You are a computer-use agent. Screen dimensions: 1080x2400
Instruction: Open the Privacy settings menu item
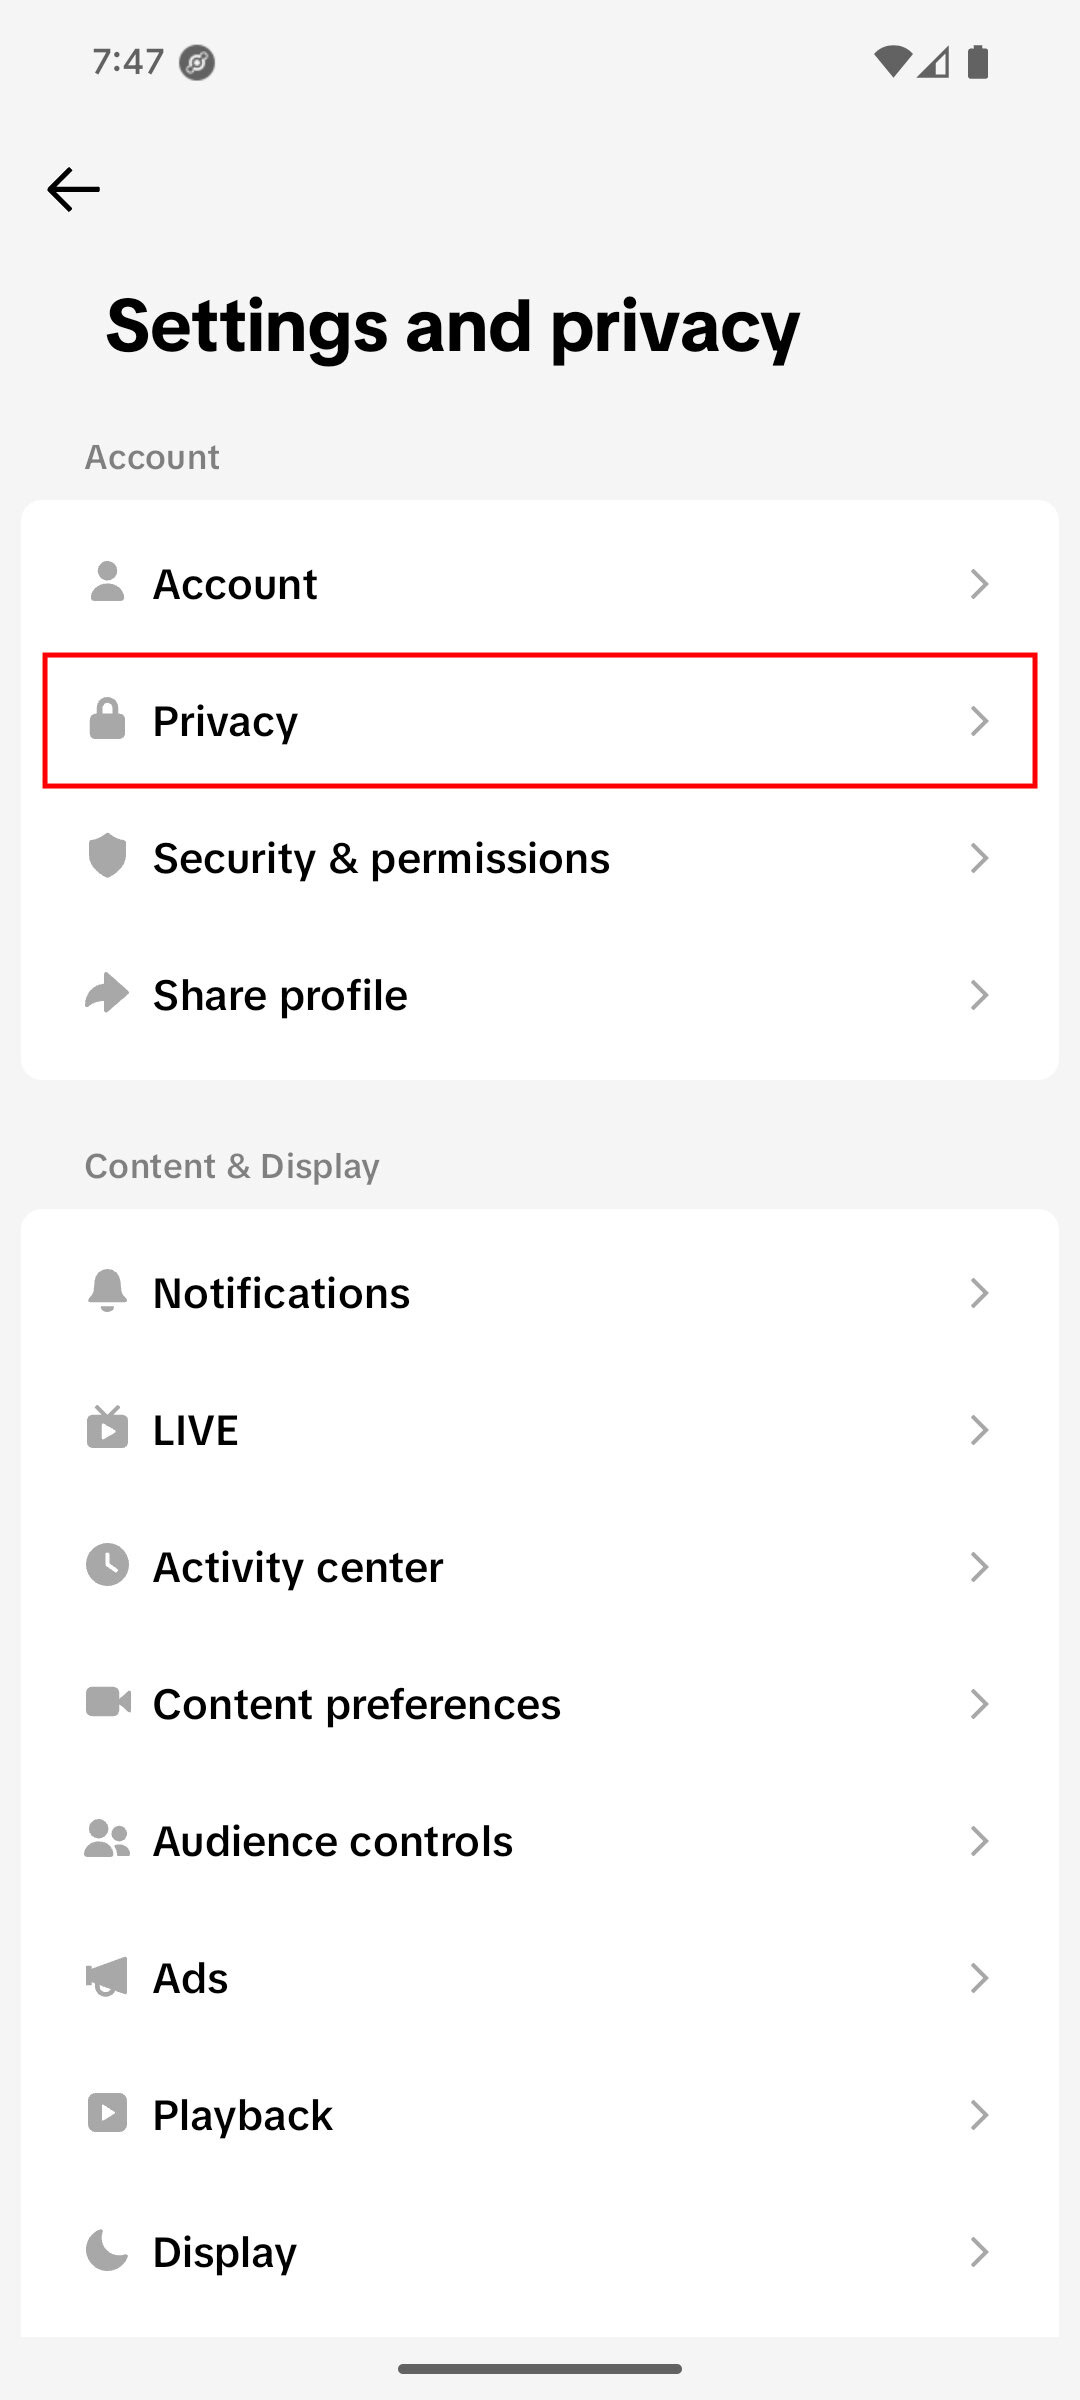click(x=540, y=721)
